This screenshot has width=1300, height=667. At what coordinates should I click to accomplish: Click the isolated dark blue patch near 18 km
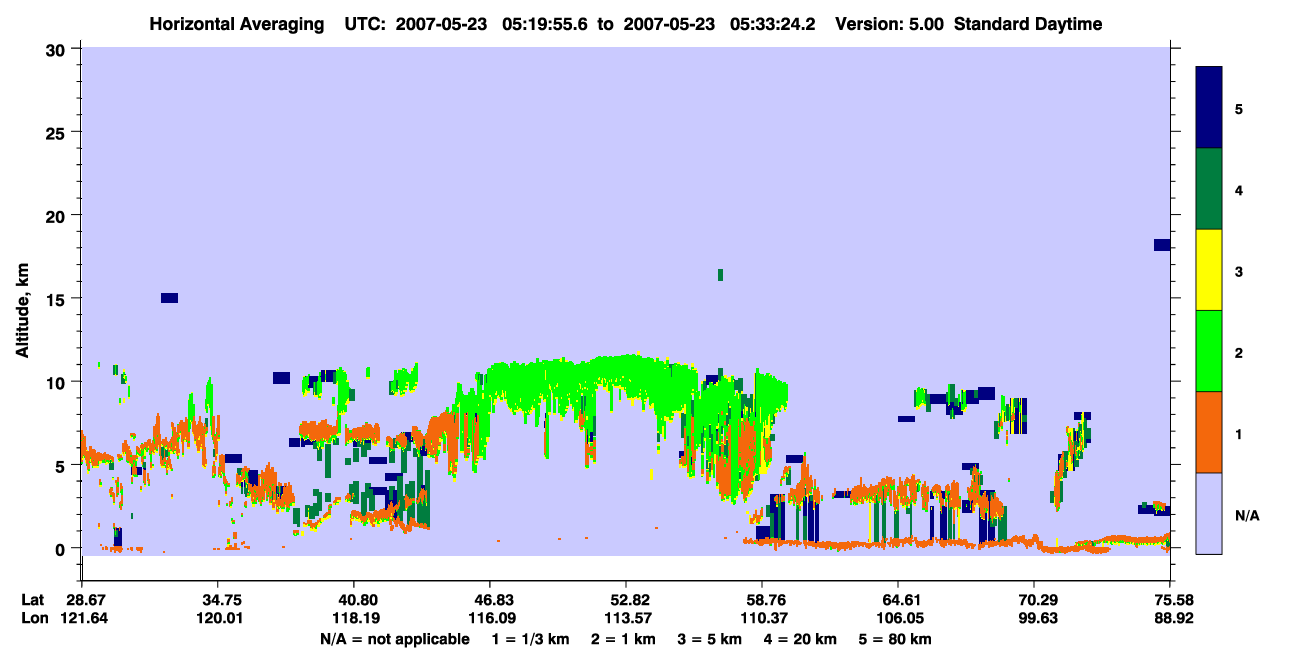tap(1162, 245)
